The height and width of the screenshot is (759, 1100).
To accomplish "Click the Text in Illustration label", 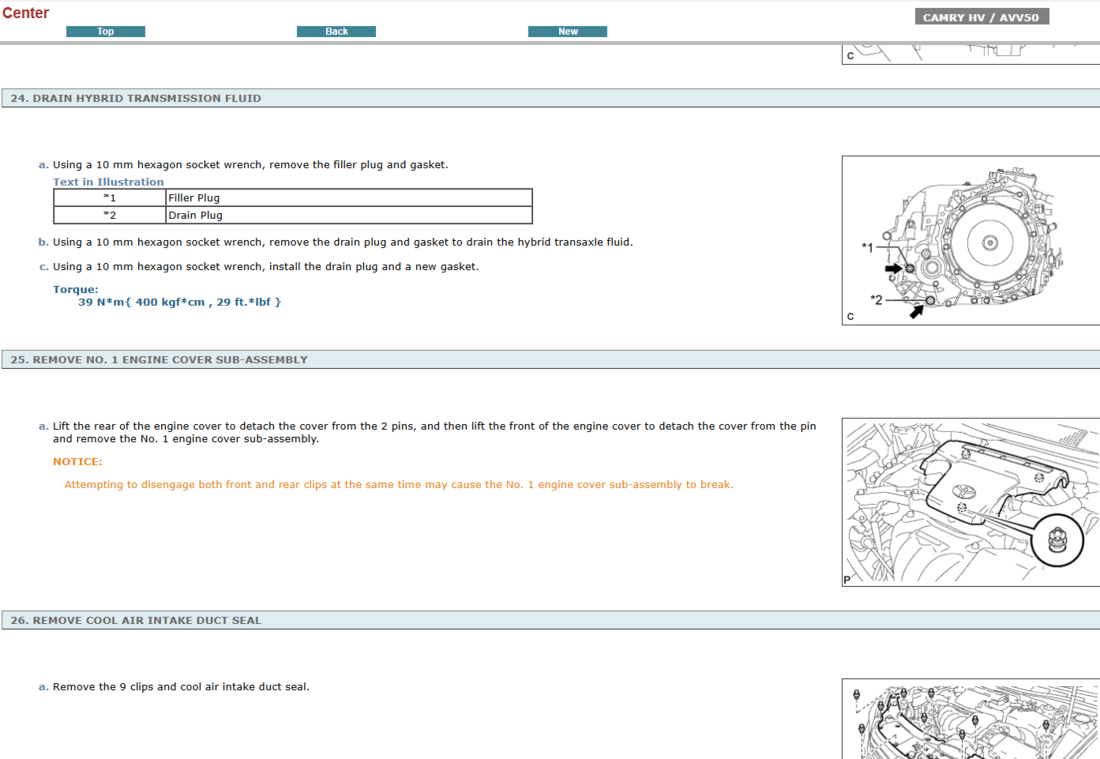I will 108,182.
